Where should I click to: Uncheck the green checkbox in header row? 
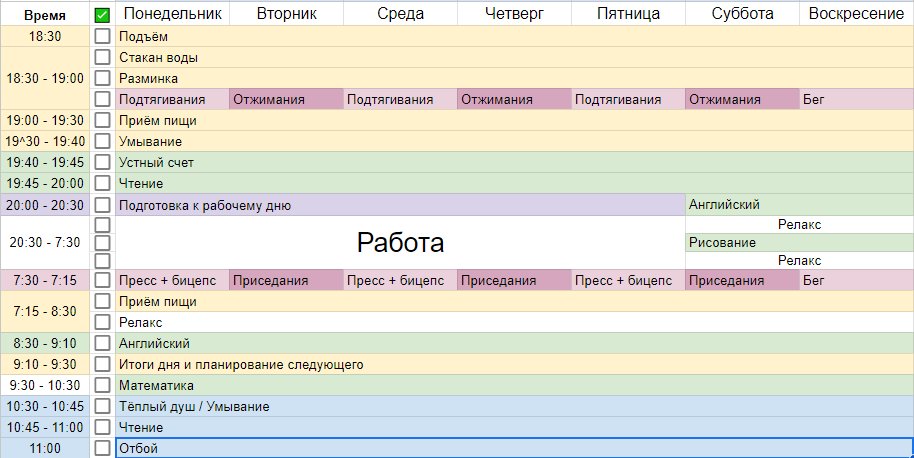102,15
